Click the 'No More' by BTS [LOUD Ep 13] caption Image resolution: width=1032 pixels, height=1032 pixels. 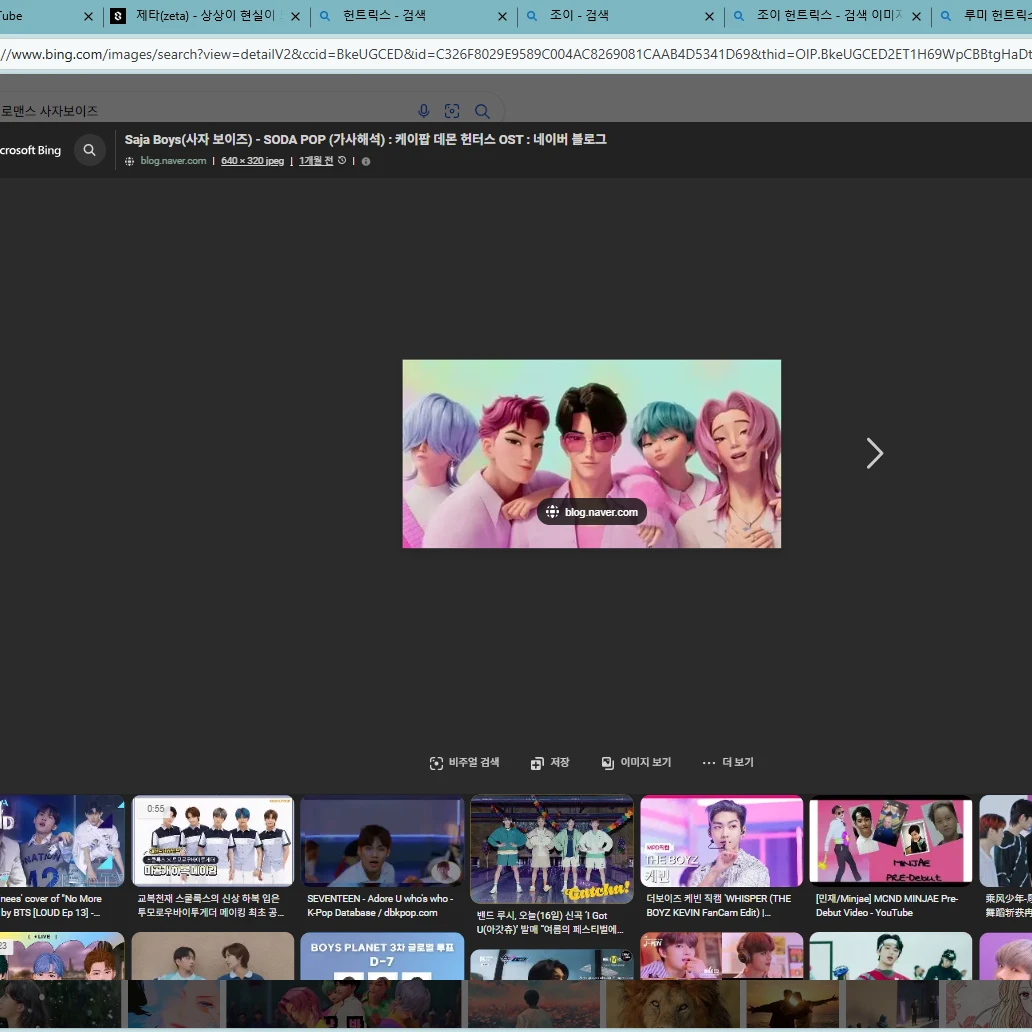[51, 906]
